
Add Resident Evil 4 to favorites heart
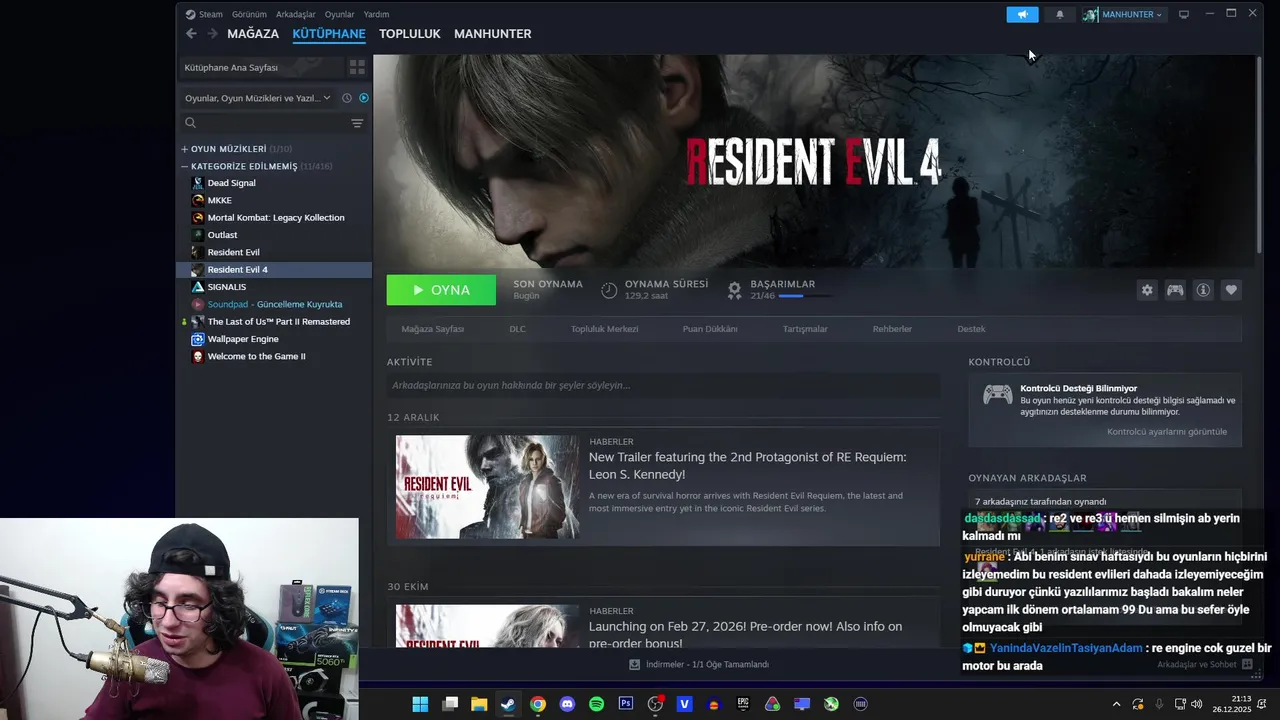[1231, 290]
